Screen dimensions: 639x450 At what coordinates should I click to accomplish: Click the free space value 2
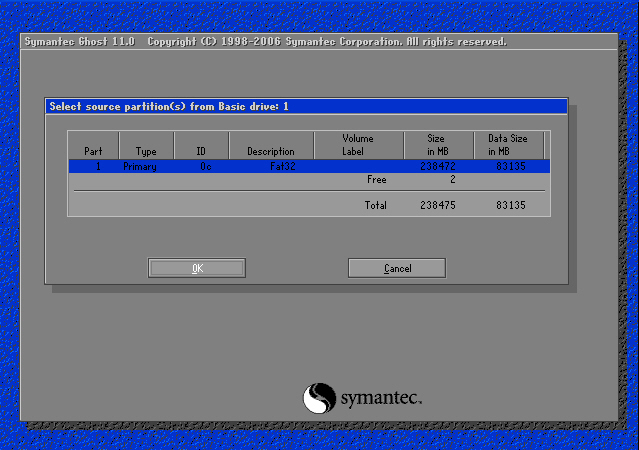point(453,179)
